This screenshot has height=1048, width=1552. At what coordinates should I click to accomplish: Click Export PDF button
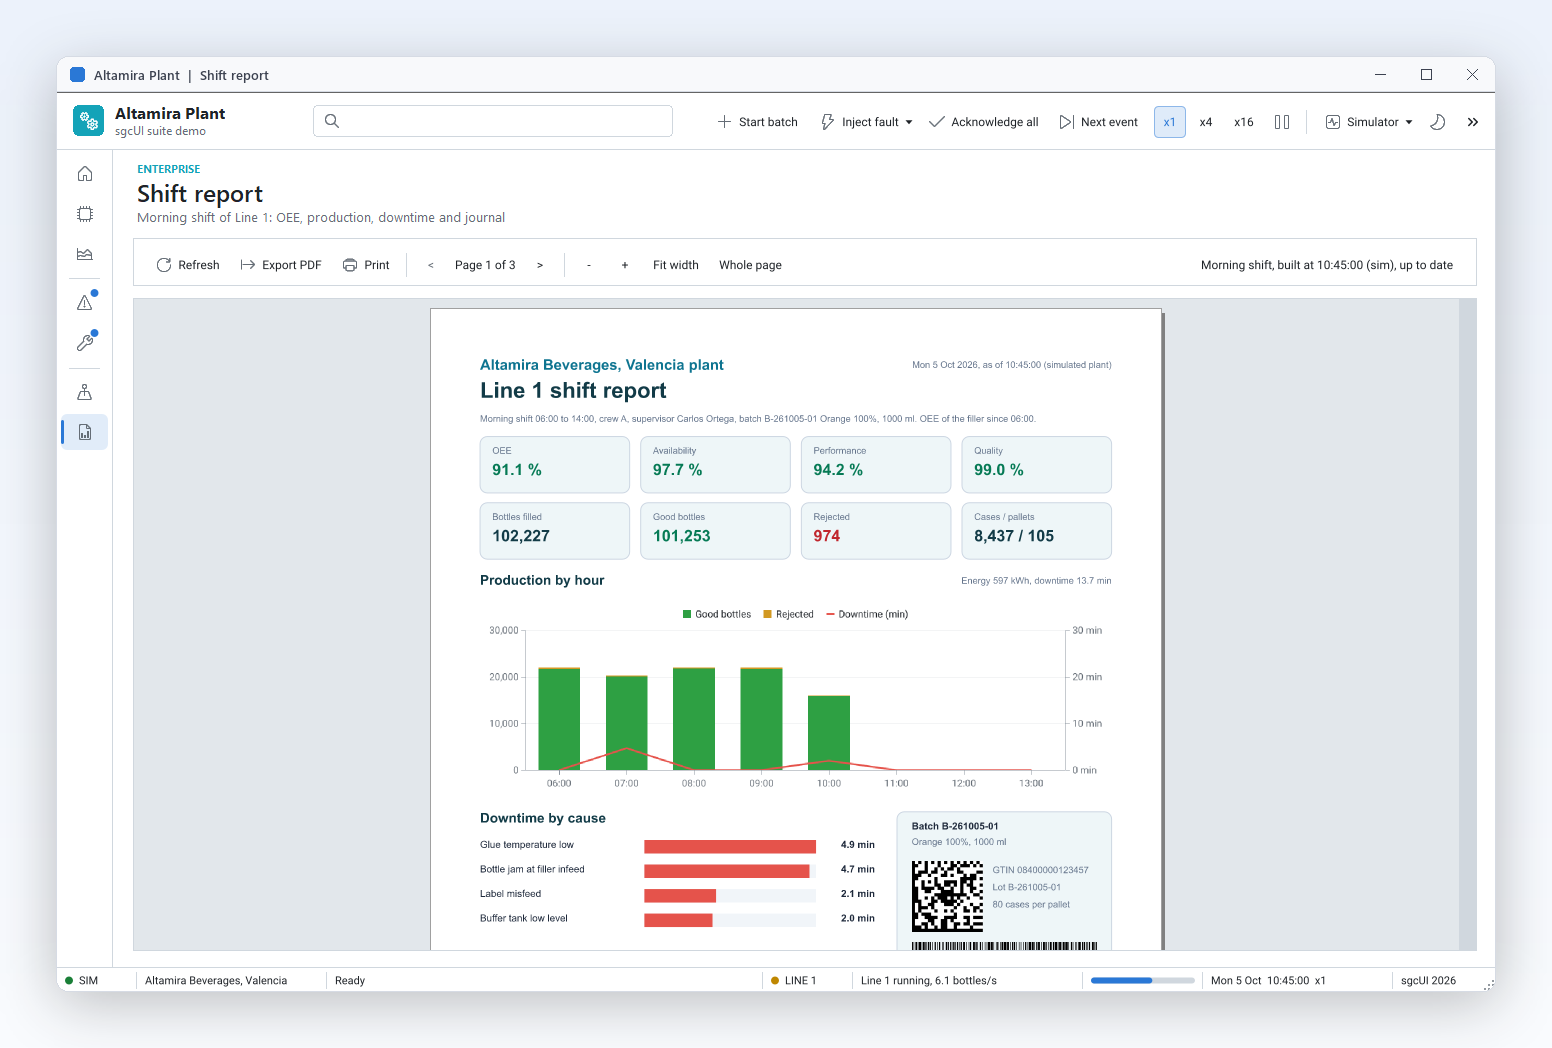(x=281, y=265)
